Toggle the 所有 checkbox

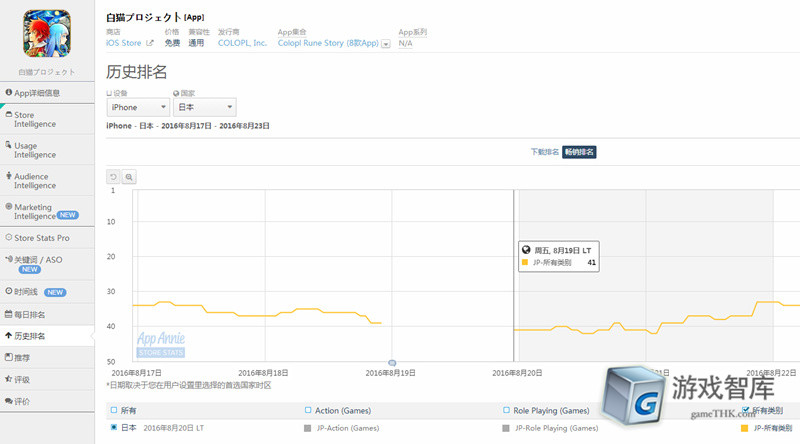[x=114, y=410]
